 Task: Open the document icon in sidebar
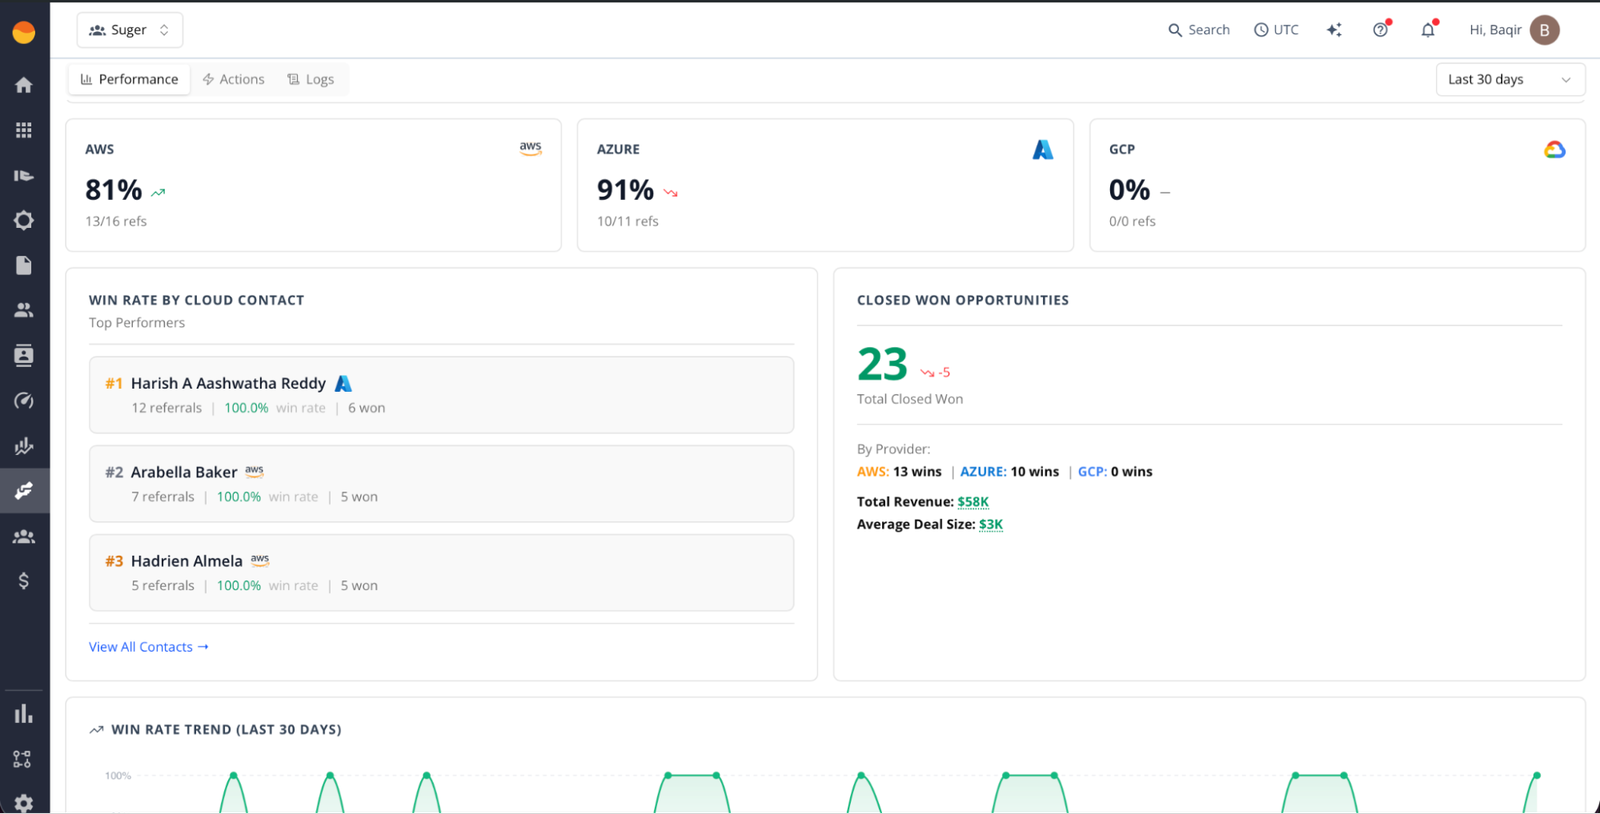[24, 265]
